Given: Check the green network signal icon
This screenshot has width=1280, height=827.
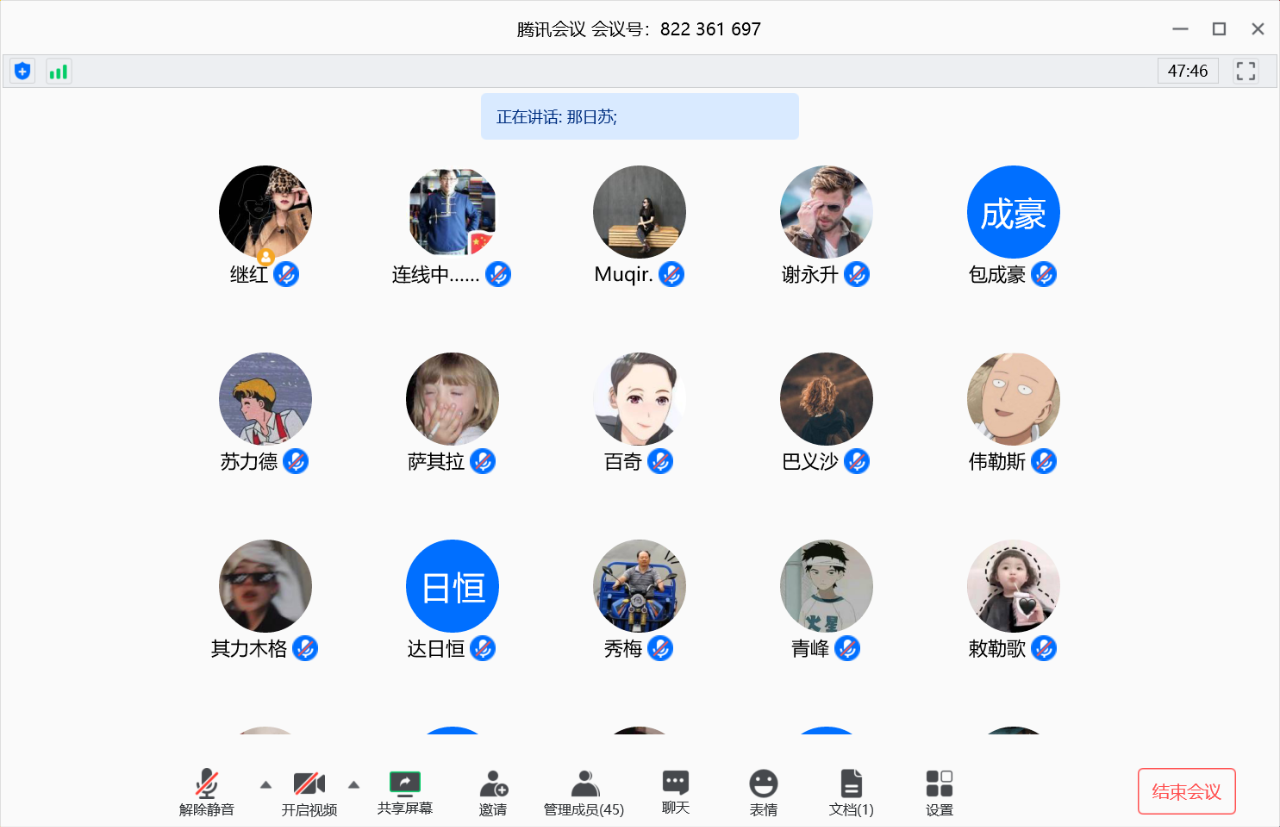Looking at the screenshot, I should click(x=59, y=71).
